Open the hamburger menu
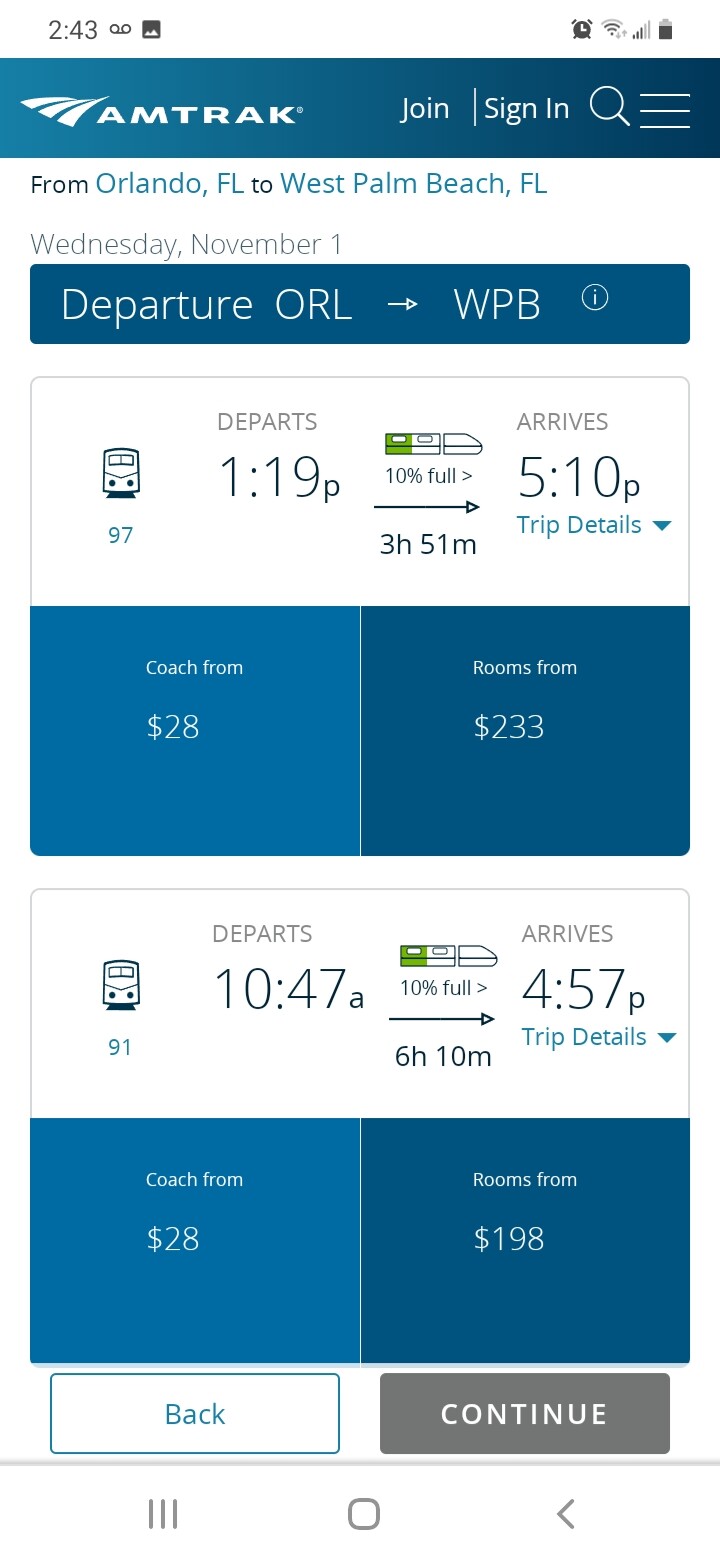This screenshot has width=720, height=1560. pos(665,109)
